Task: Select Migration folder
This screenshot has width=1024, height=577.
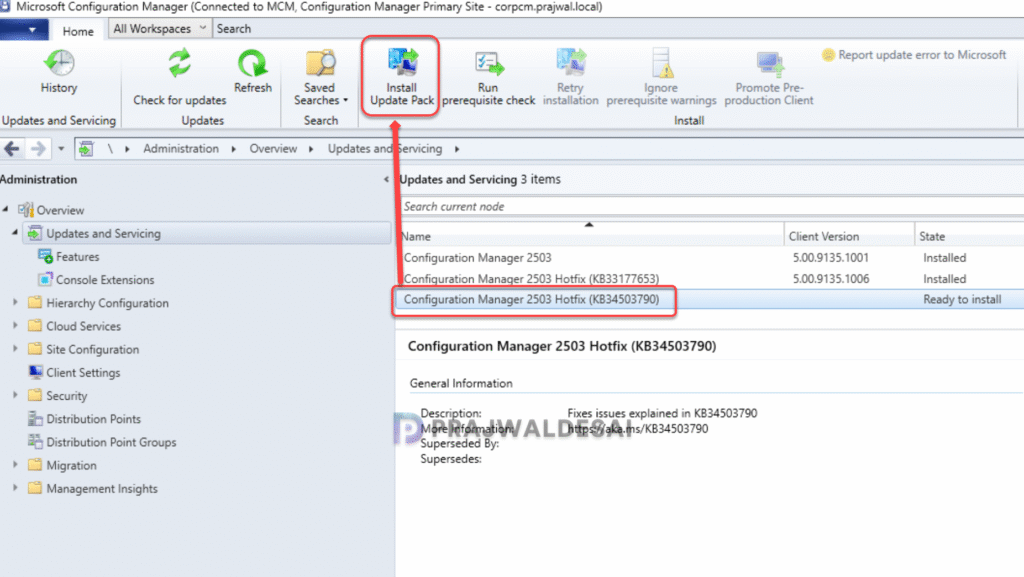Action: 71,466
